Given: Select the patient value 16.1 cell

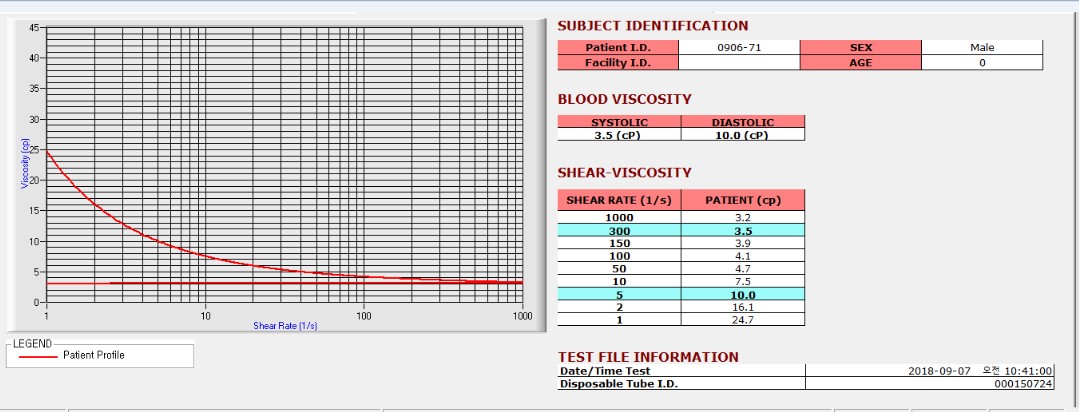Looking at the screenshot, I should [x=742, y=307].
